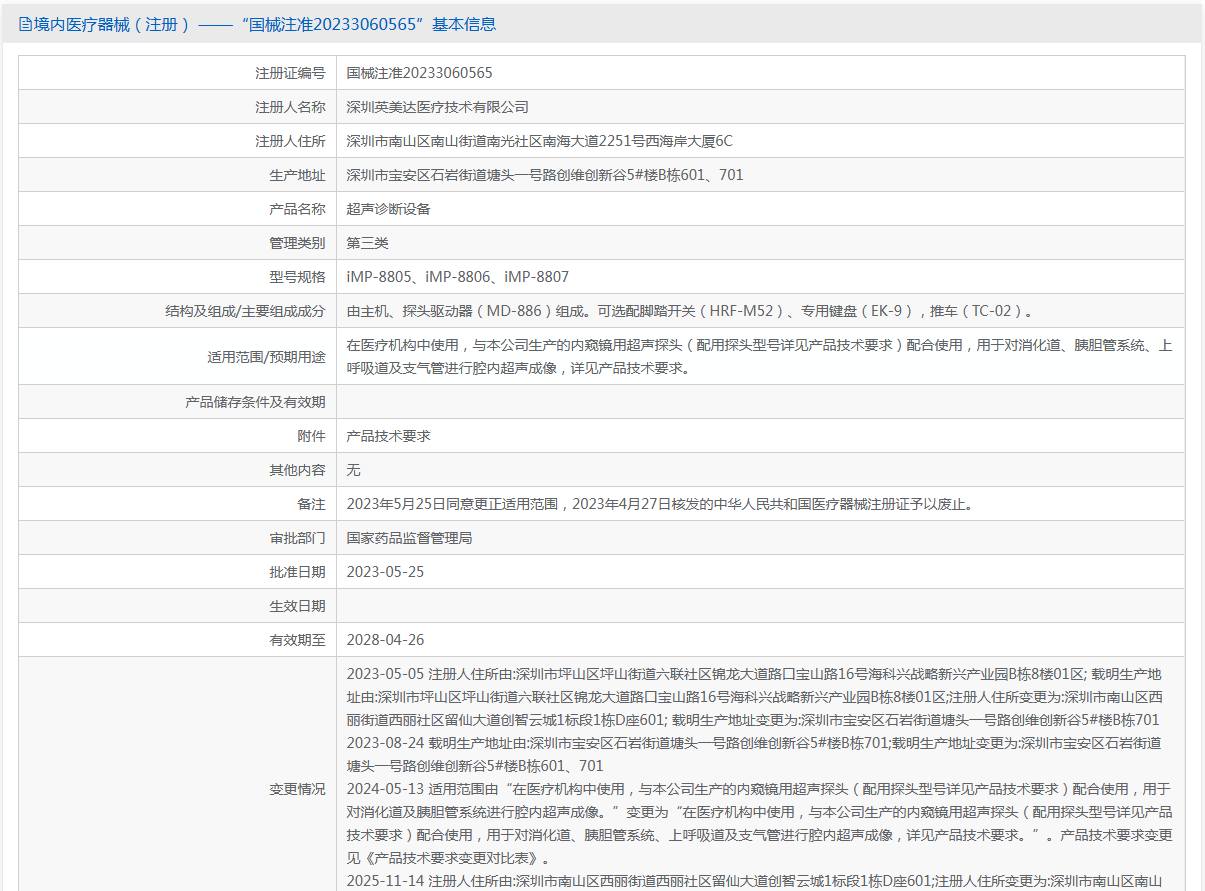Click the label 注册人住所
This screenshot has height=891, width=1205.
point(290,141)
